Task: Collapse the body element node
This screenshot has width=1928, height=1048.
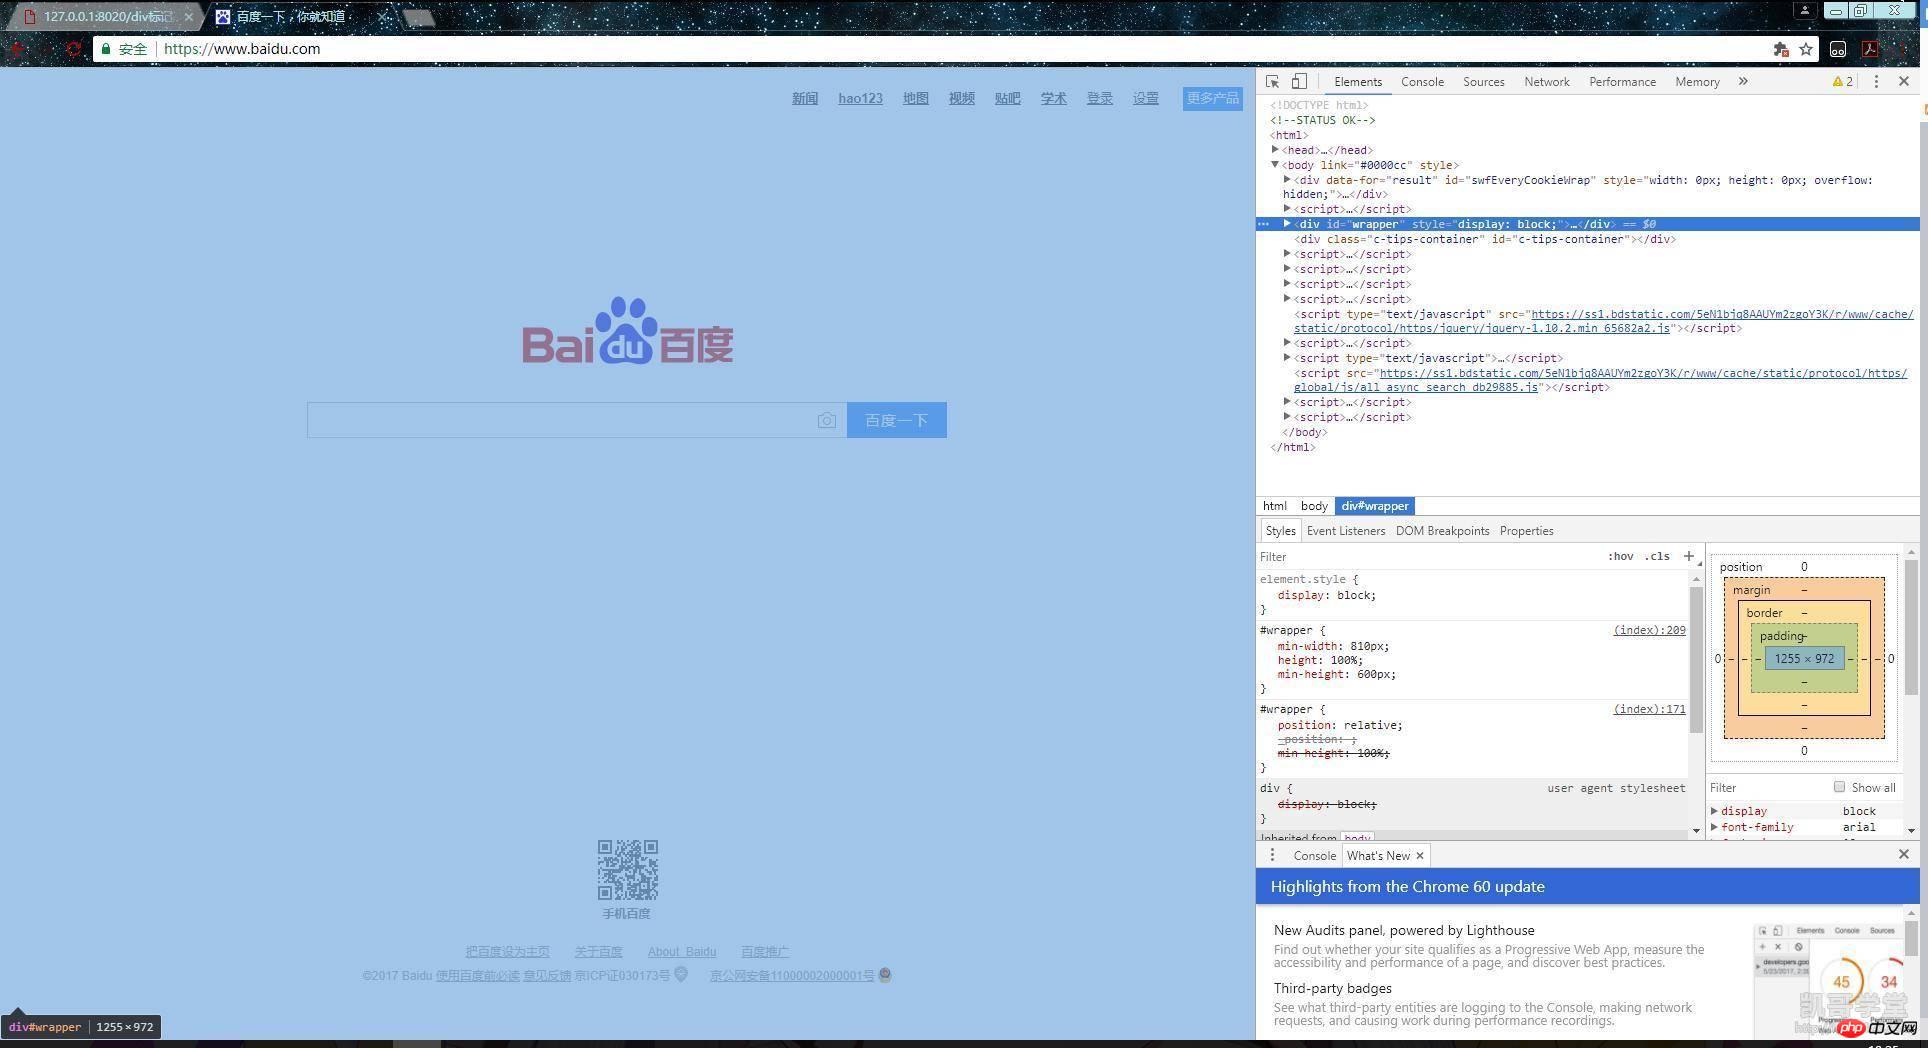Action: 1275,165
